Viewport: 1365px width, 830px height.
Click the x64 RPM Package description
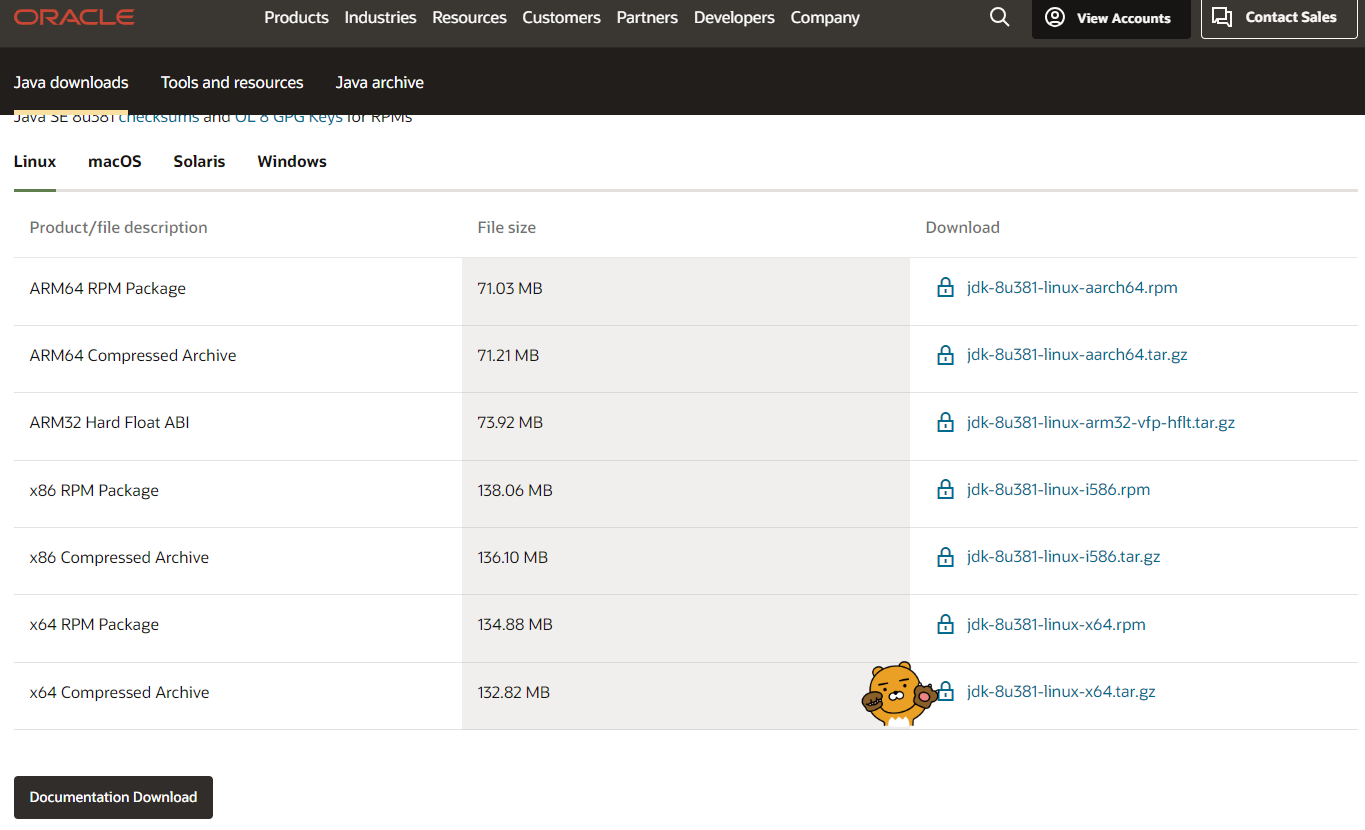pyautogui.click(x=94, y=624)
